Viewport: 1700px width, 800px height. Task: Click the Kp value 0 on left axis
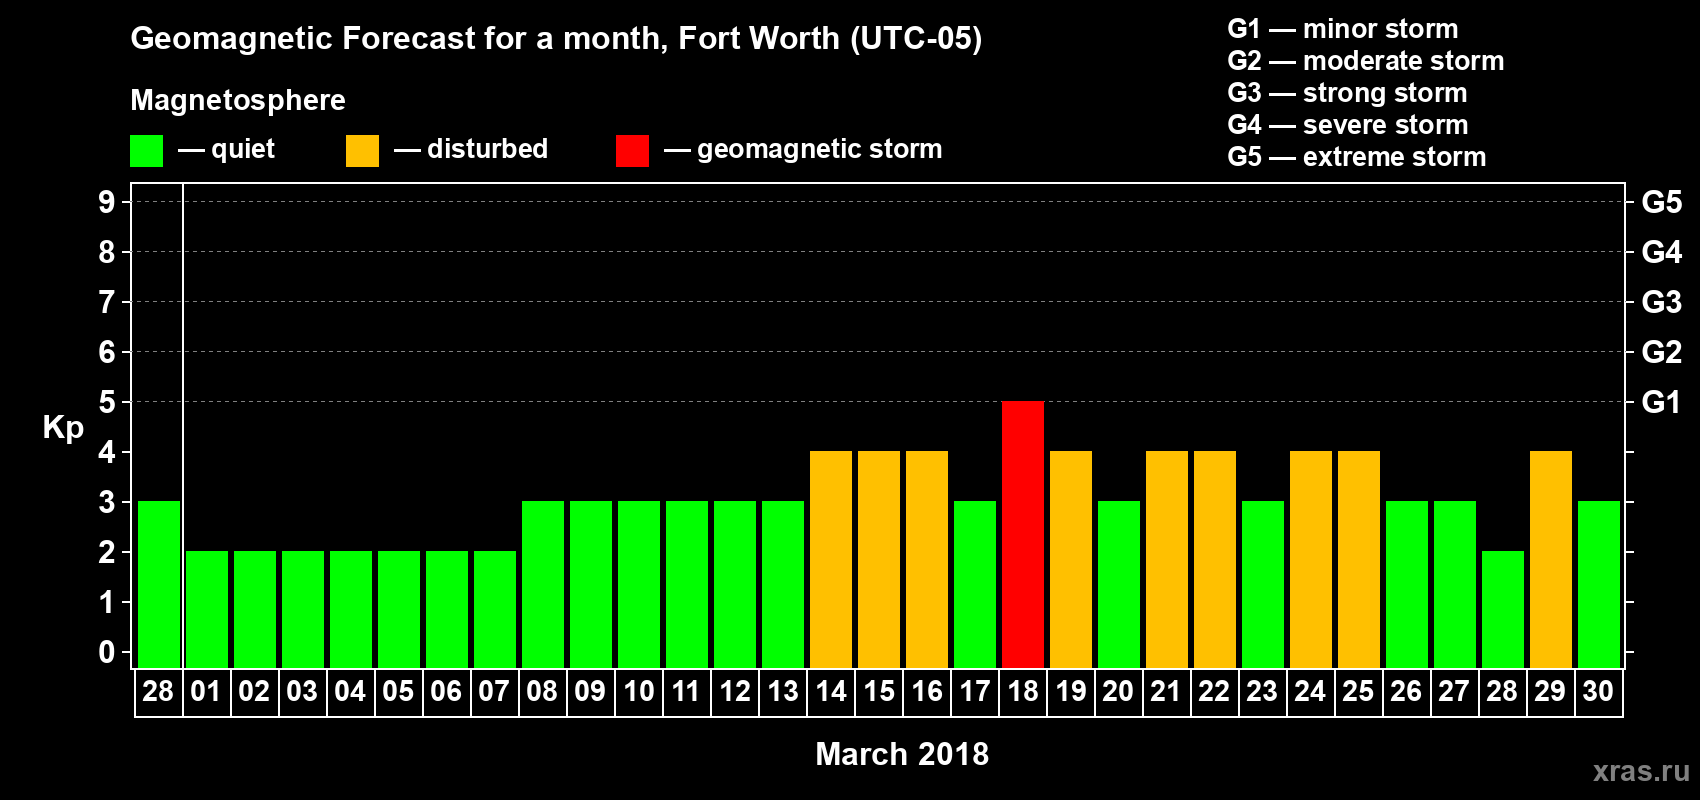[107, 652]
